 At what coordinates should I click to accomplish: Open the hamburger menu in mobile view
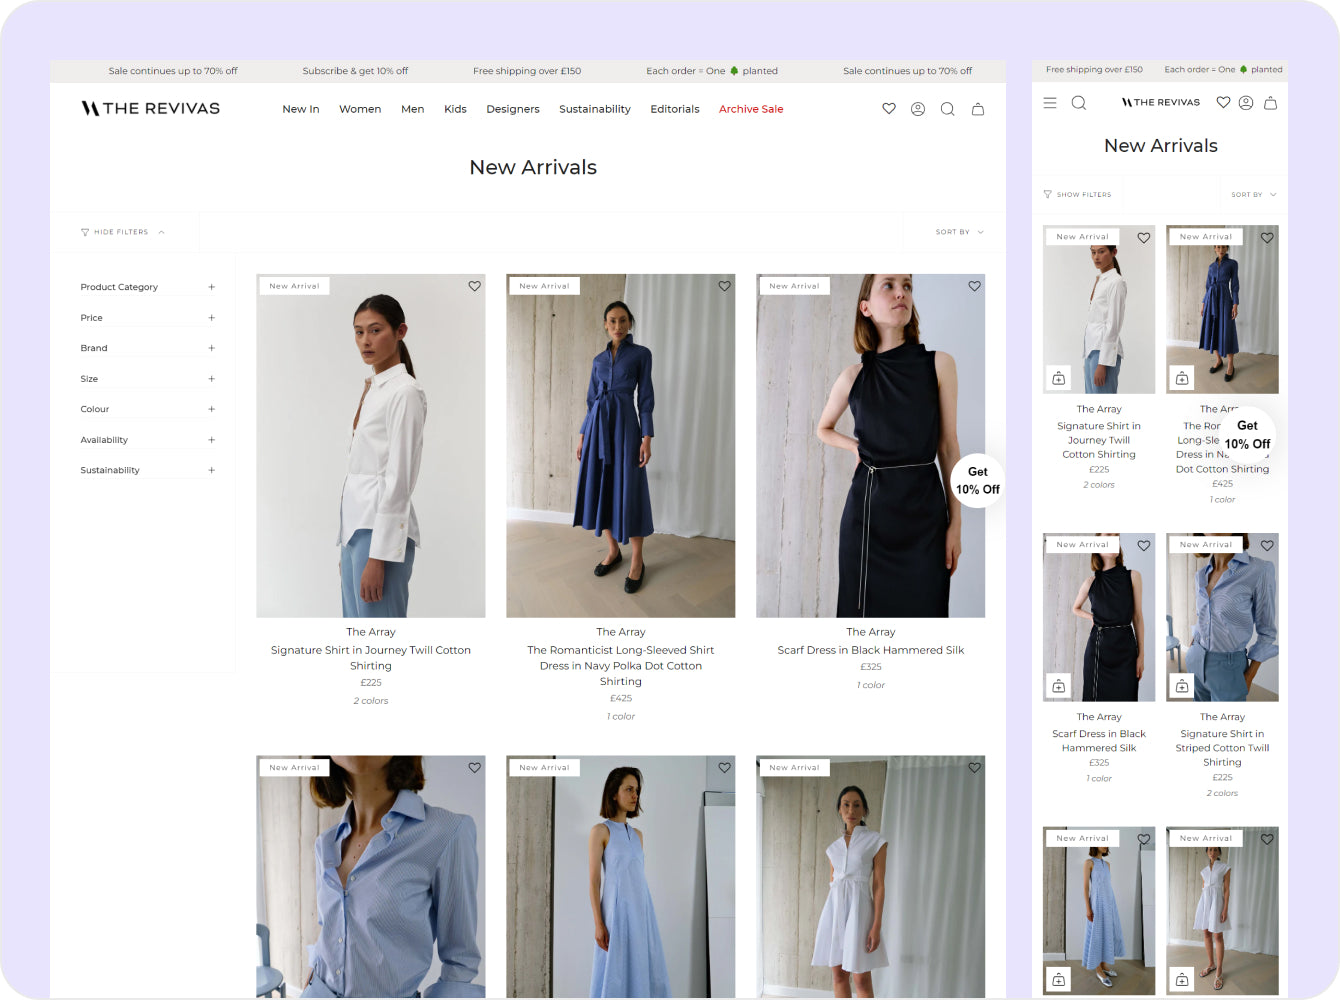point(1049,102)
